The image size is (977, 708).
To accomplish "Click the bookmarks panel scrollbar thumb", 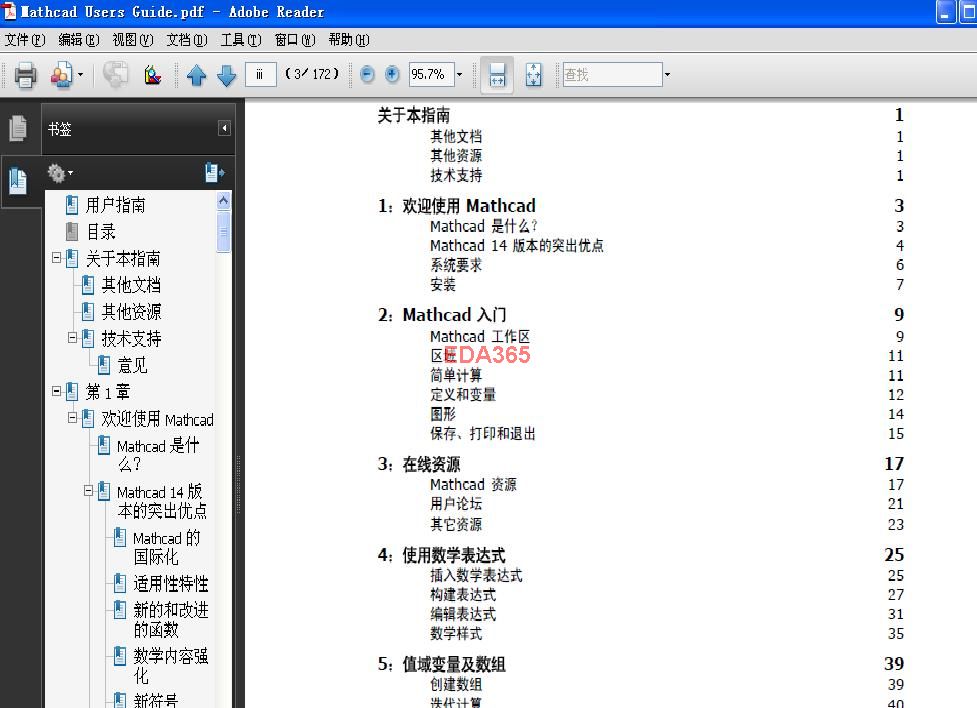I will 224,231.
